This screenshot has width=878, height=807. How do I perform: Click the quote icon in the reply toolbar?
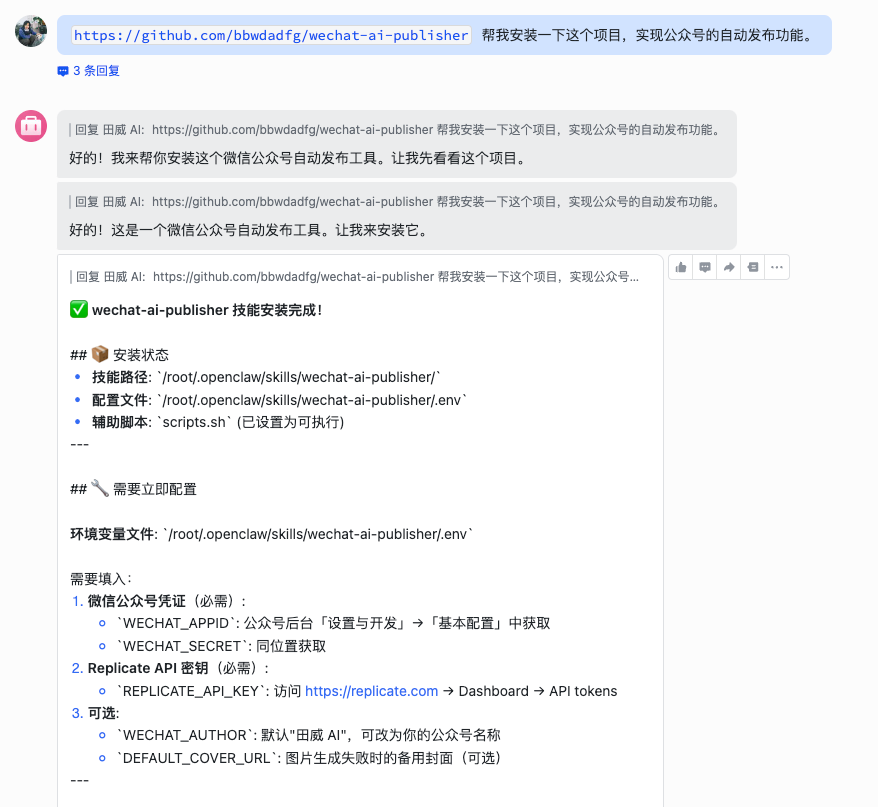pos(753,267)
